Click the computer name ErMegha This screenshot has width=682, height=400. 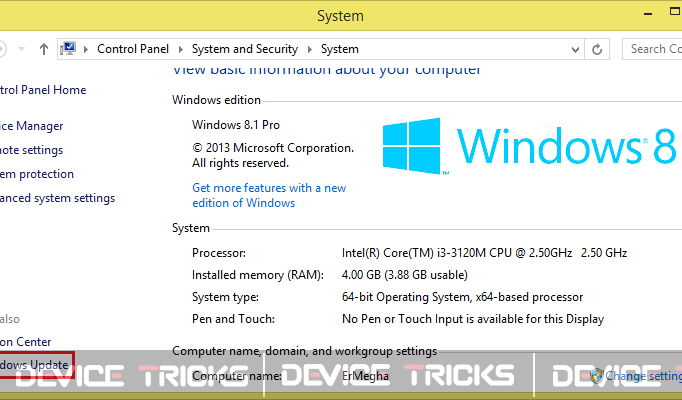[x=365, y=376]
